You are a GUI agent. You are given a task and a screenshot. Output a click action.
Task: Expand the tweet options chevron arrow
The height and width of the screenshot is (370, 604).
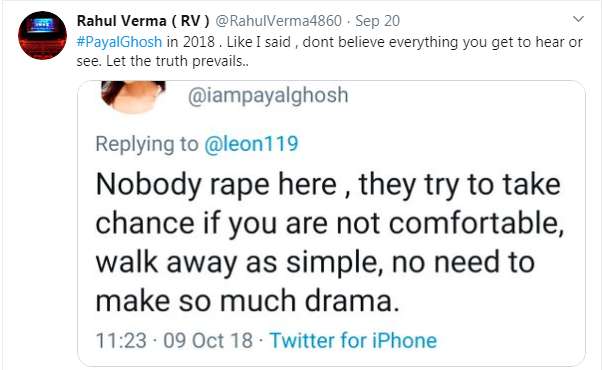point(578,19)
